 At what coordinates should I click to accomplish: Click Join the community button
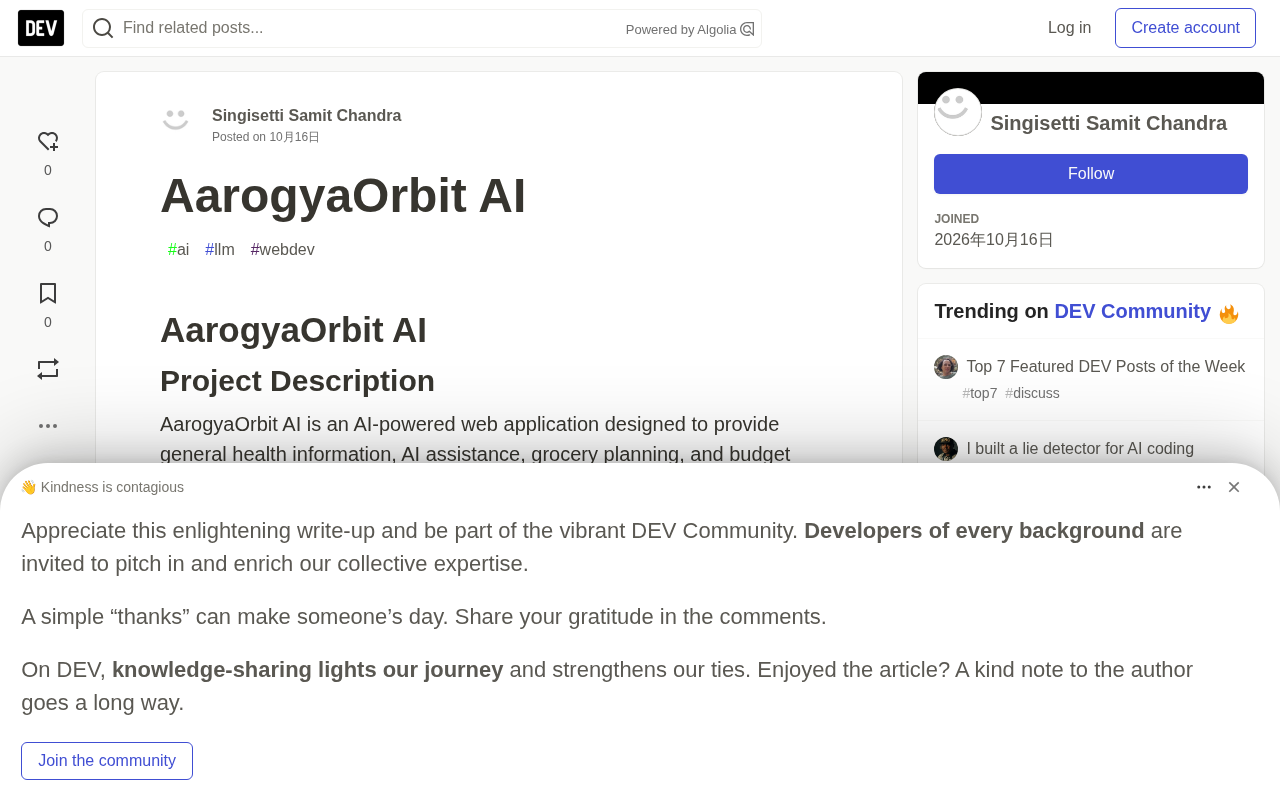tap(107, 761)
